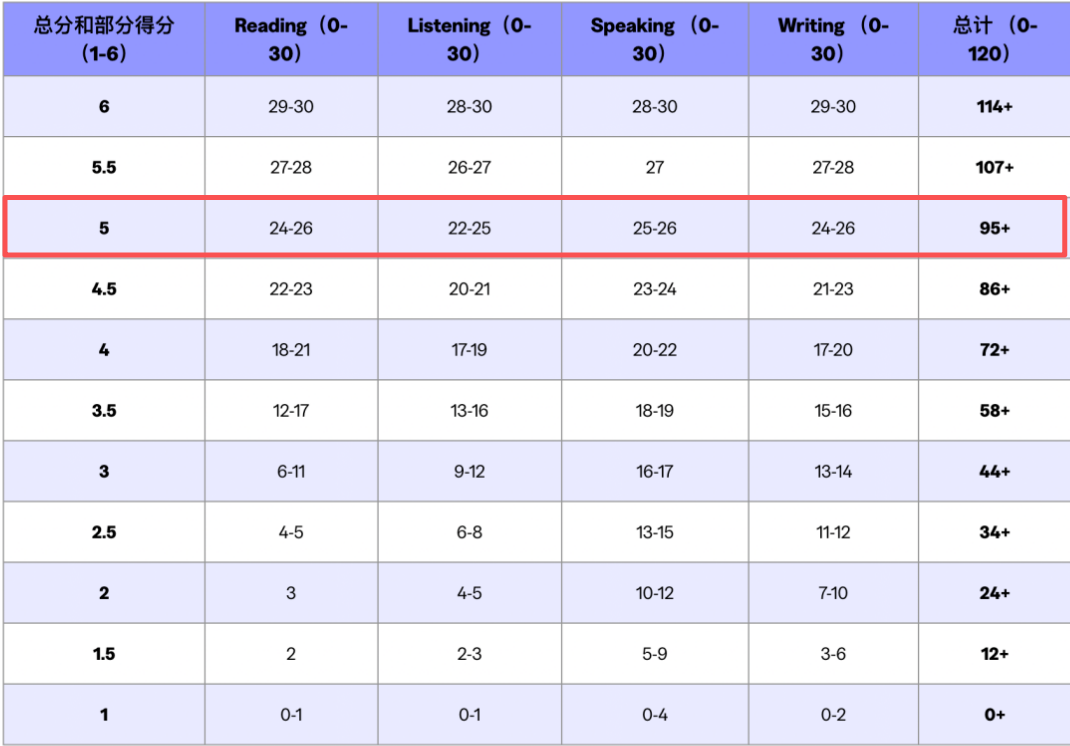Viewport: 1070px width, 746px height.
Task: Click the Speaking cell showing 27
Action: [x=654, y=167]
